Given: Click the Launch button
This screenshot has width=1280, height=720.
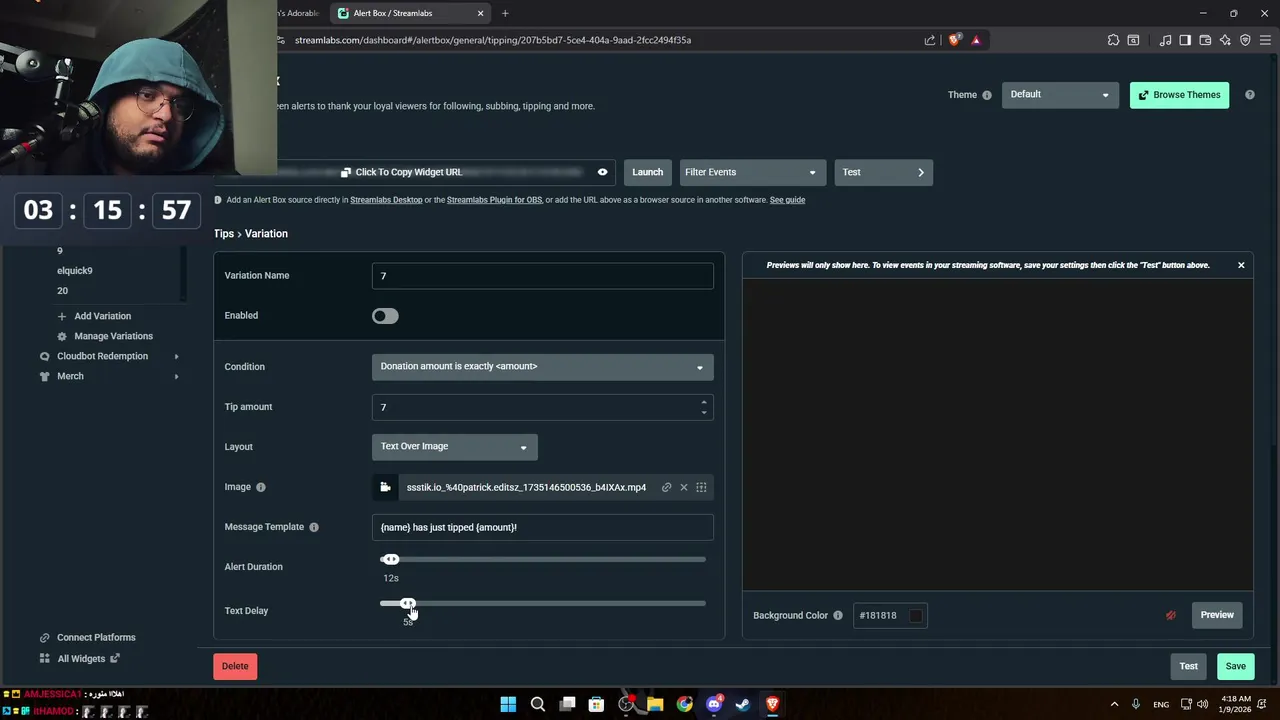Looking at the screenshot, I should 647,172.
